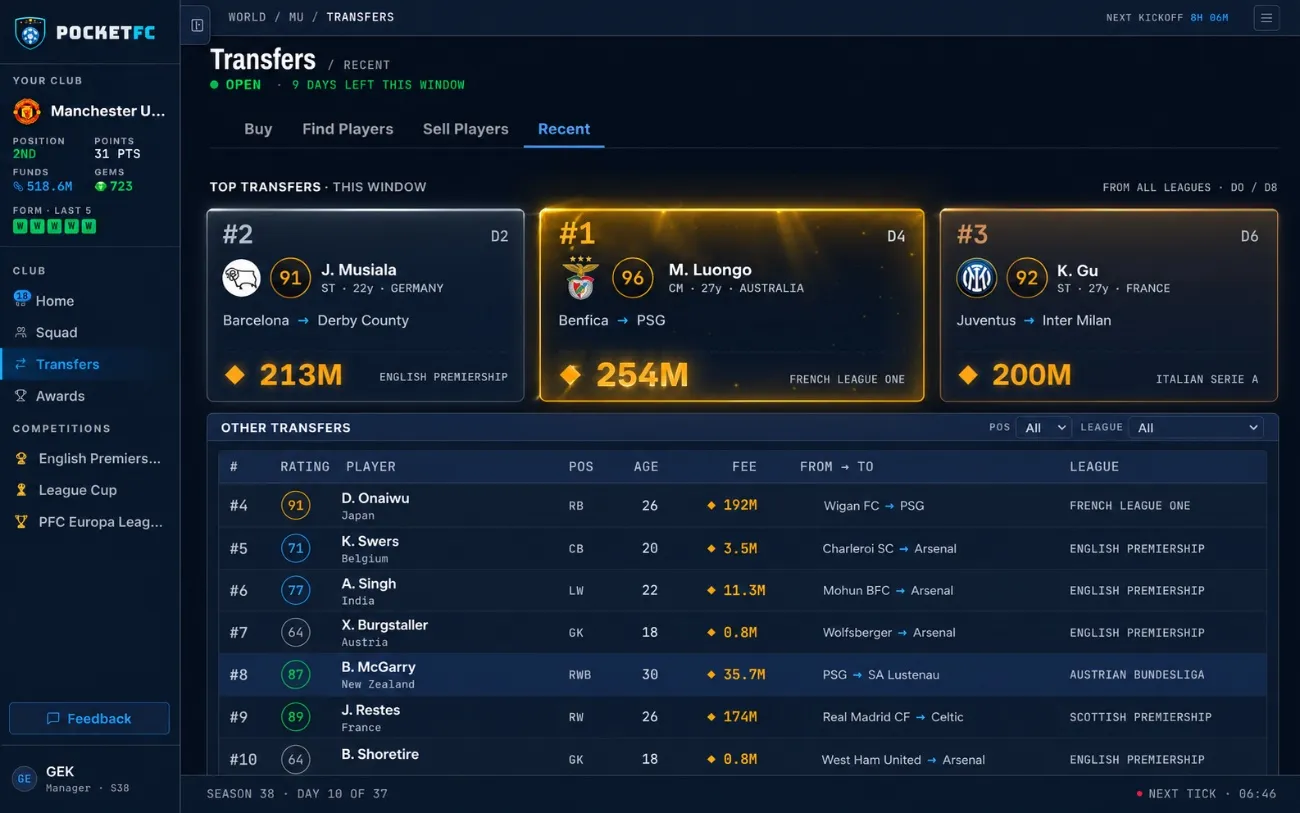
Task: Click K. Gu's 92 rating badge
Action: [1027, 278]
